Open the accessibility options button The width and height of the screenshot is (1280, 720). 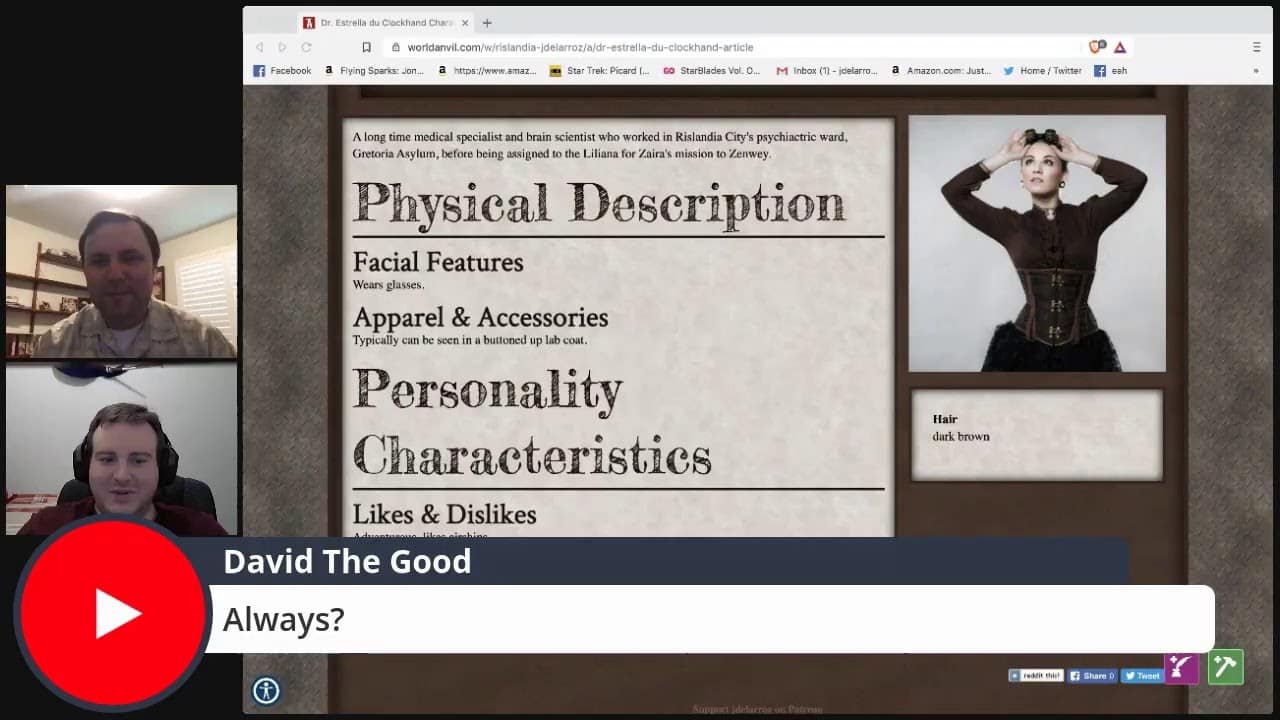coord(266,690)
